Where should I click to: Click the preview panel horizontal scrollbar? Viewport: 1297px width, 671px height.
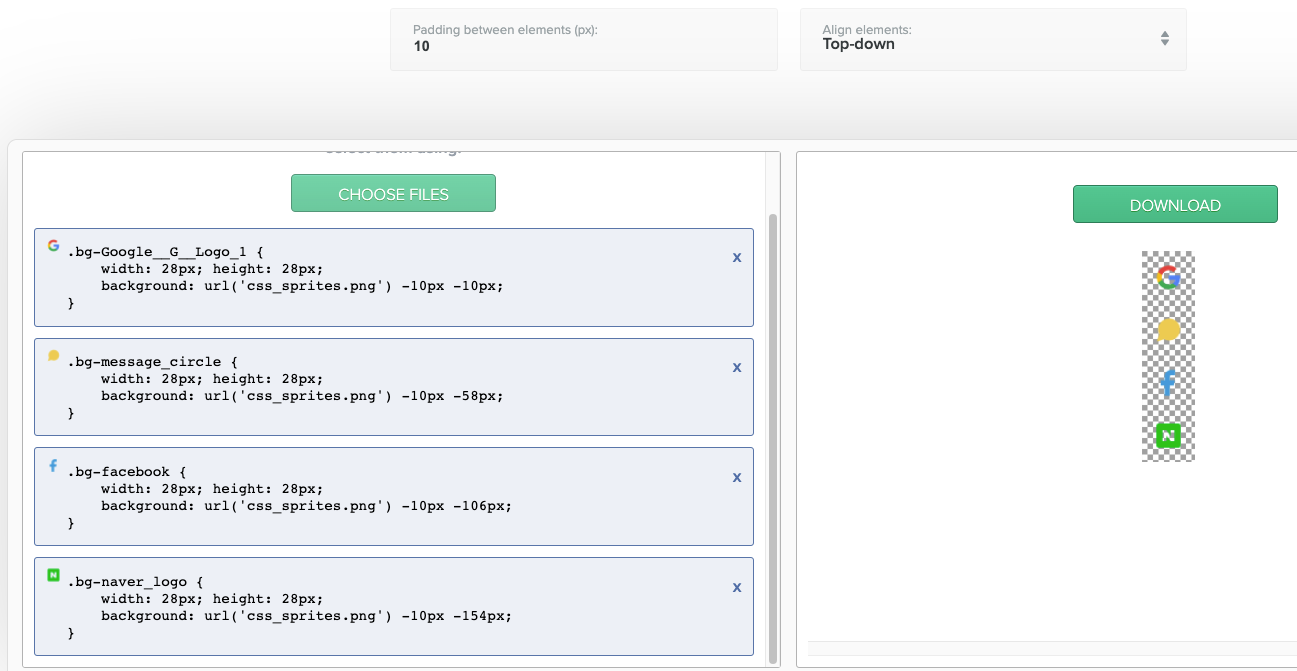coord(1052,648)
